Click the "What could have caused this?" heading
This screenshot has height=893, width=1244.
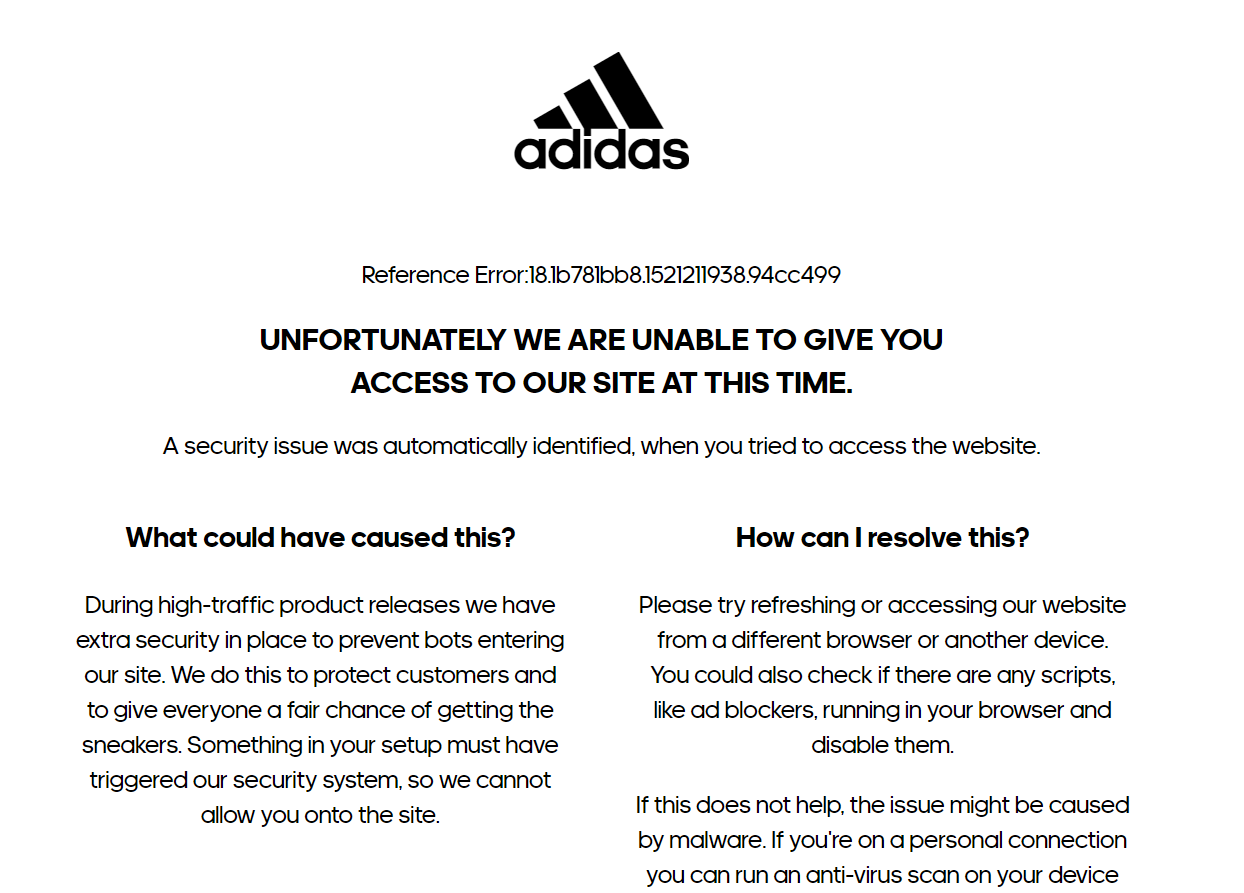[320, 538]
